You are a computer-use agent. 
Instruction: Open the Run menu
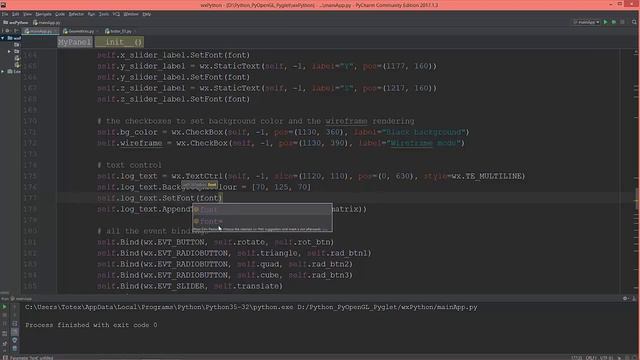pyautogui.click(x=91, y=14)
